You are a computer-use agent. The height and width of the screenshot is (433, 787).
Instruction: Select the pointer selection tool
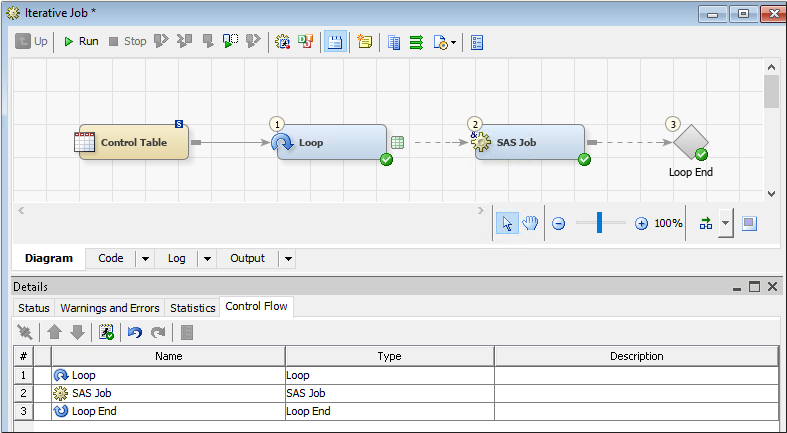[x=508, y=223]
